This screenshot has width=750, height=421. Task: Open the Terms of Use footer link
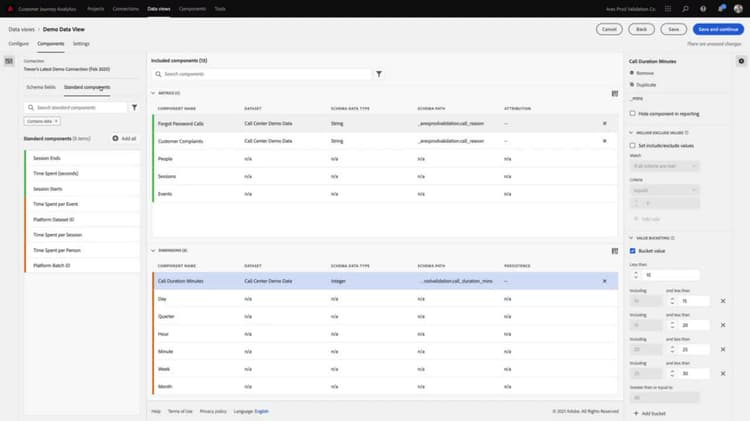click(x=180, y=411)
